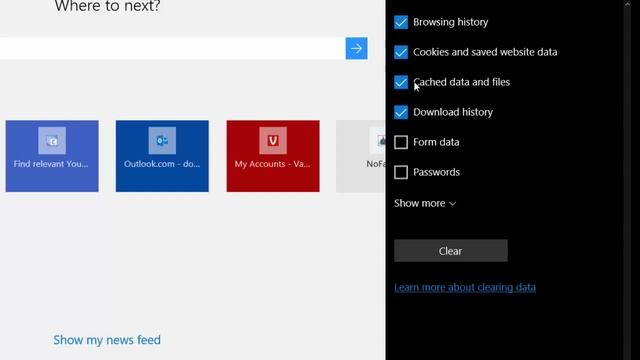The height and width of the screenshot is (360, 640).
Task: Click the Form data label text
Action: pos(436,142)
